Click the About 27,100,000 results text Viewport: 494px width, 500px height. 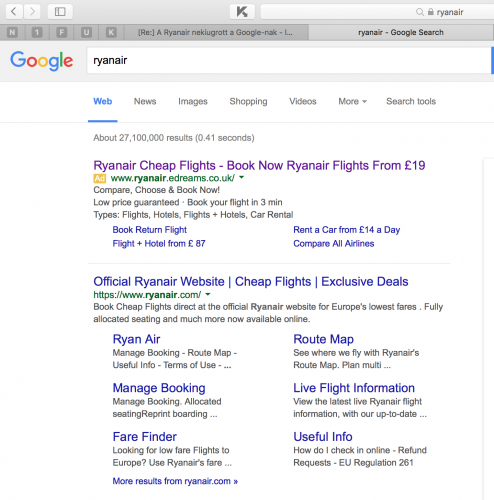click(x=174, y=138)
